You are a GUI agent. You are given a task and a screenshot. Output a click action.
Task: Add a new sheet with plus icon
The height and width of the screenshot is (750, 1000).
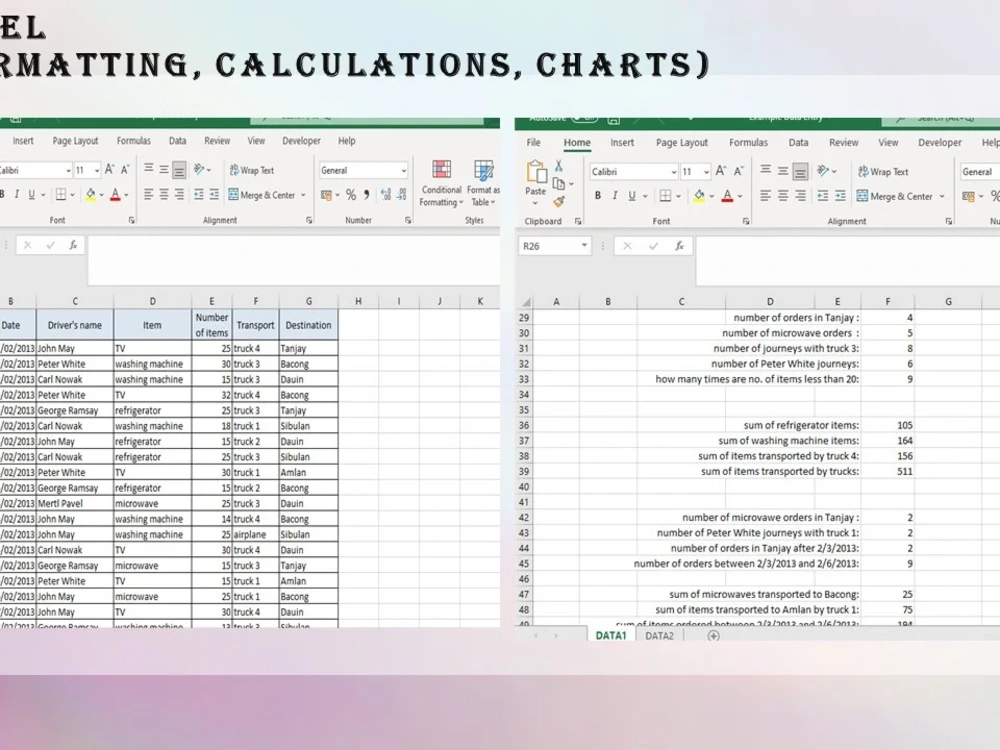point(714,635)
